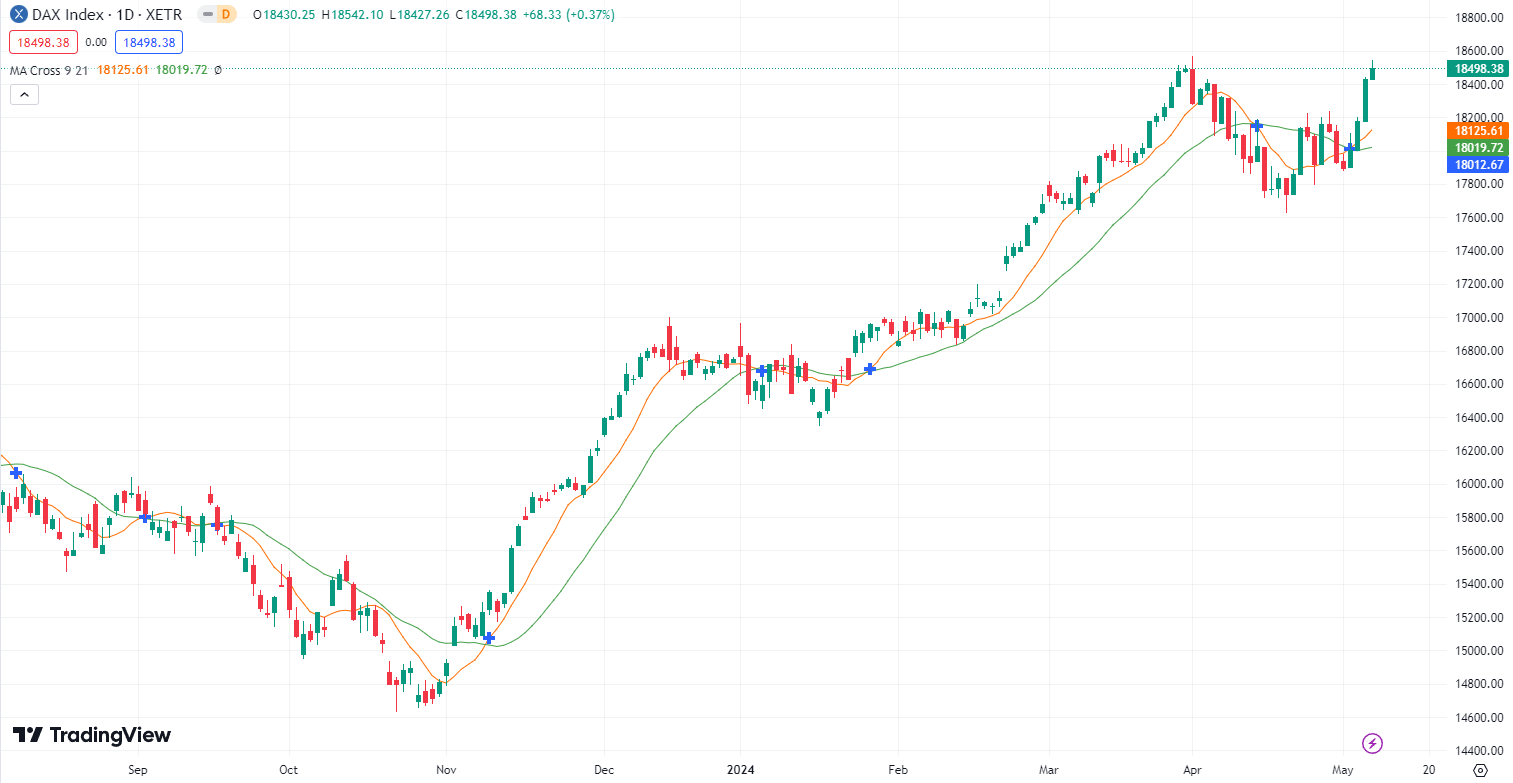The height and width of the screenshot is (783, 1513).
Task: Click the 0.00 spread value
Action: [x=96, y=42]
